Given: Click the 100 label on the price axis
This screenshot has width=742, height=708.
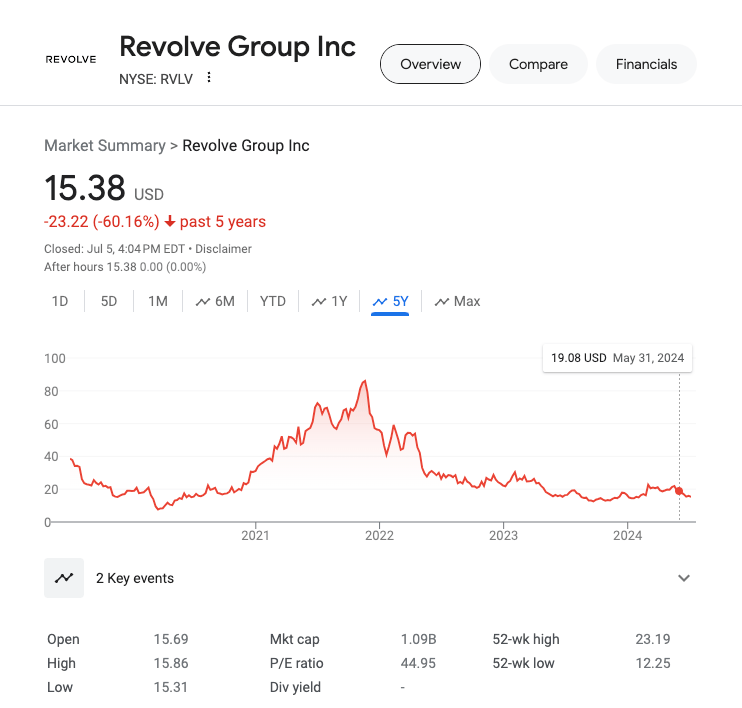Looking at the screenshot, I should tap(55, 358).
